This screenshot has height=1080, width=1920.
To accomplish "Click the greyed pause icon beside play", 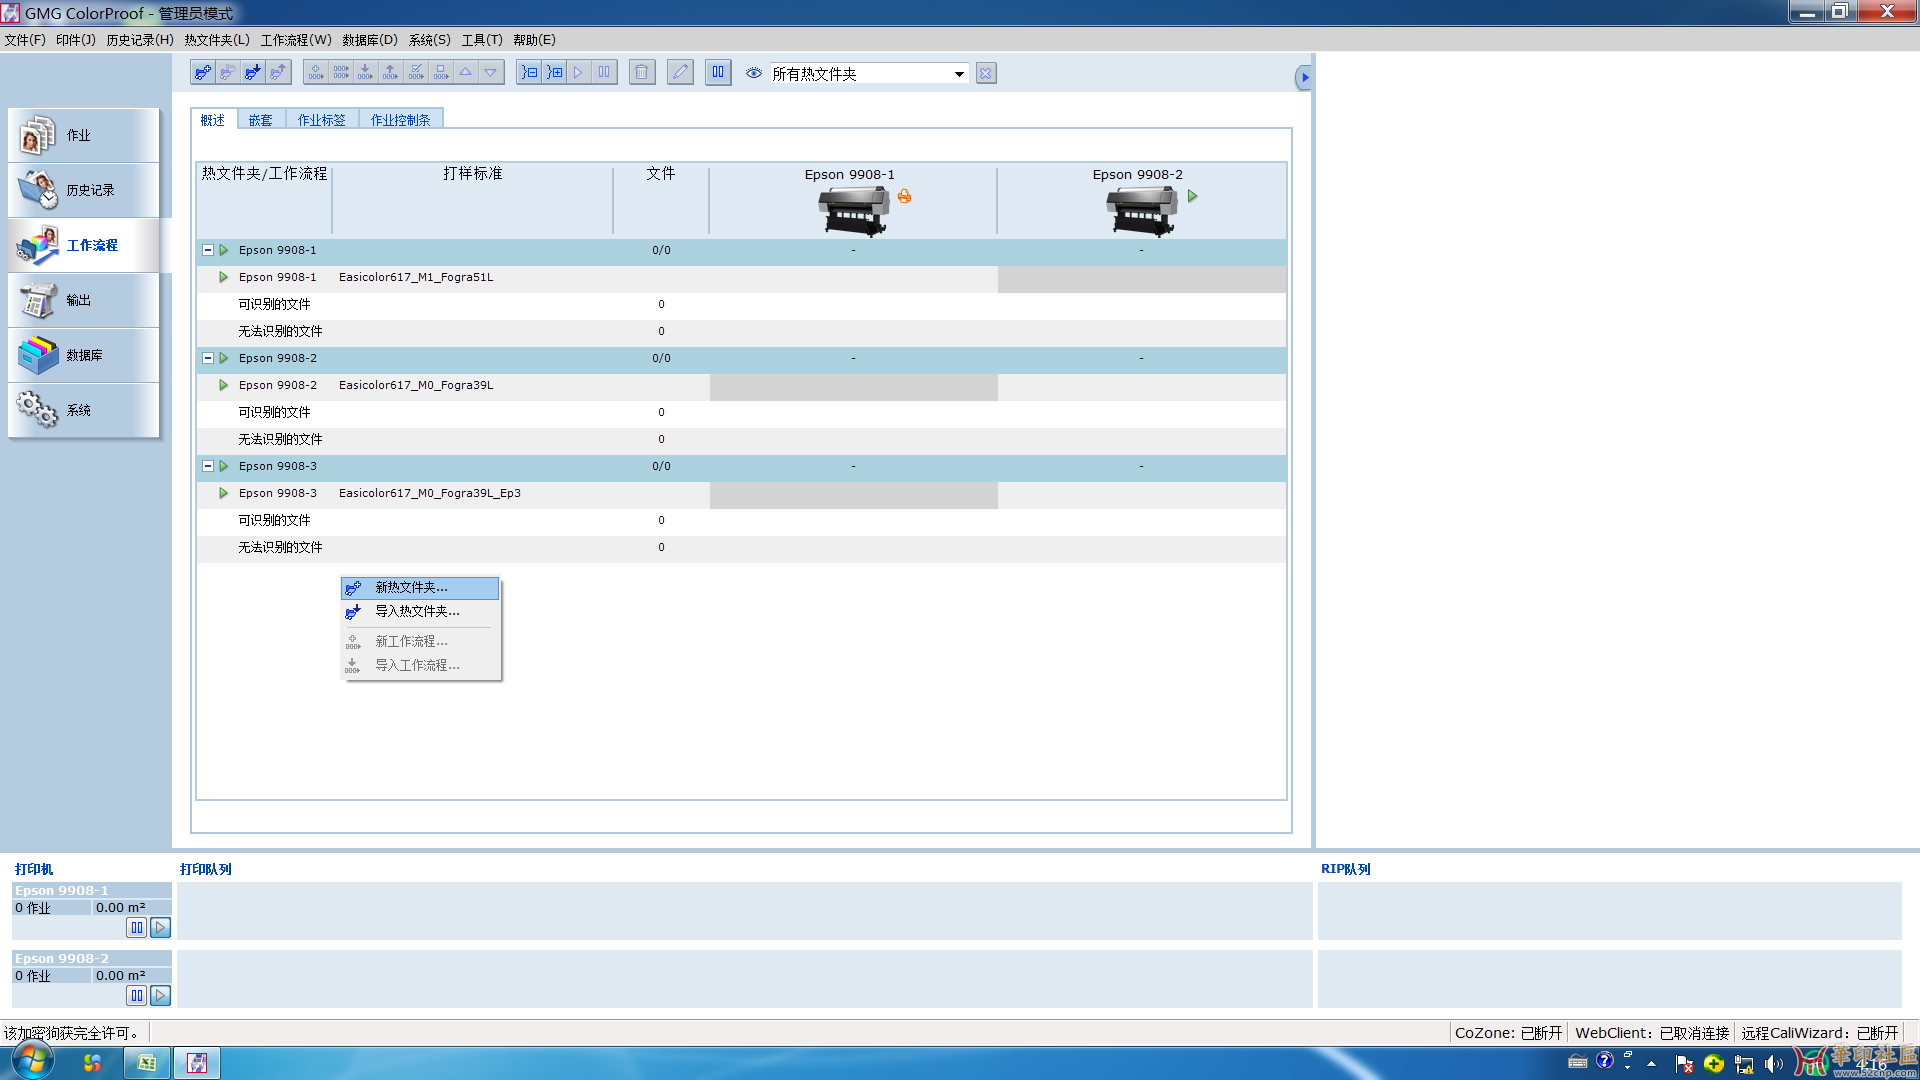I will coord(604,73).
